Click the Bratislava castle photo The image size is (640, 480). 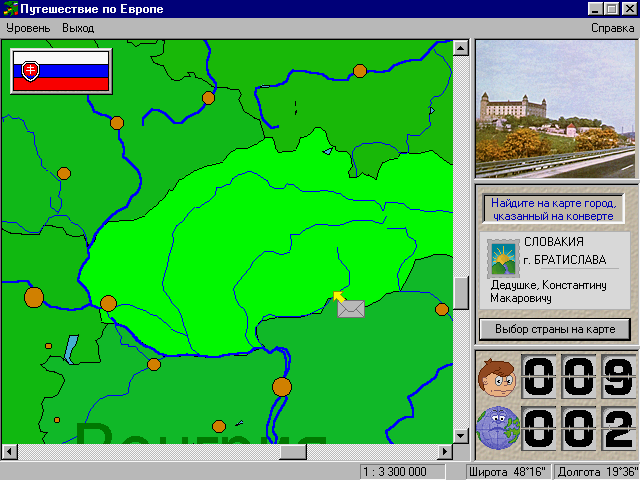tap(555, 109)
